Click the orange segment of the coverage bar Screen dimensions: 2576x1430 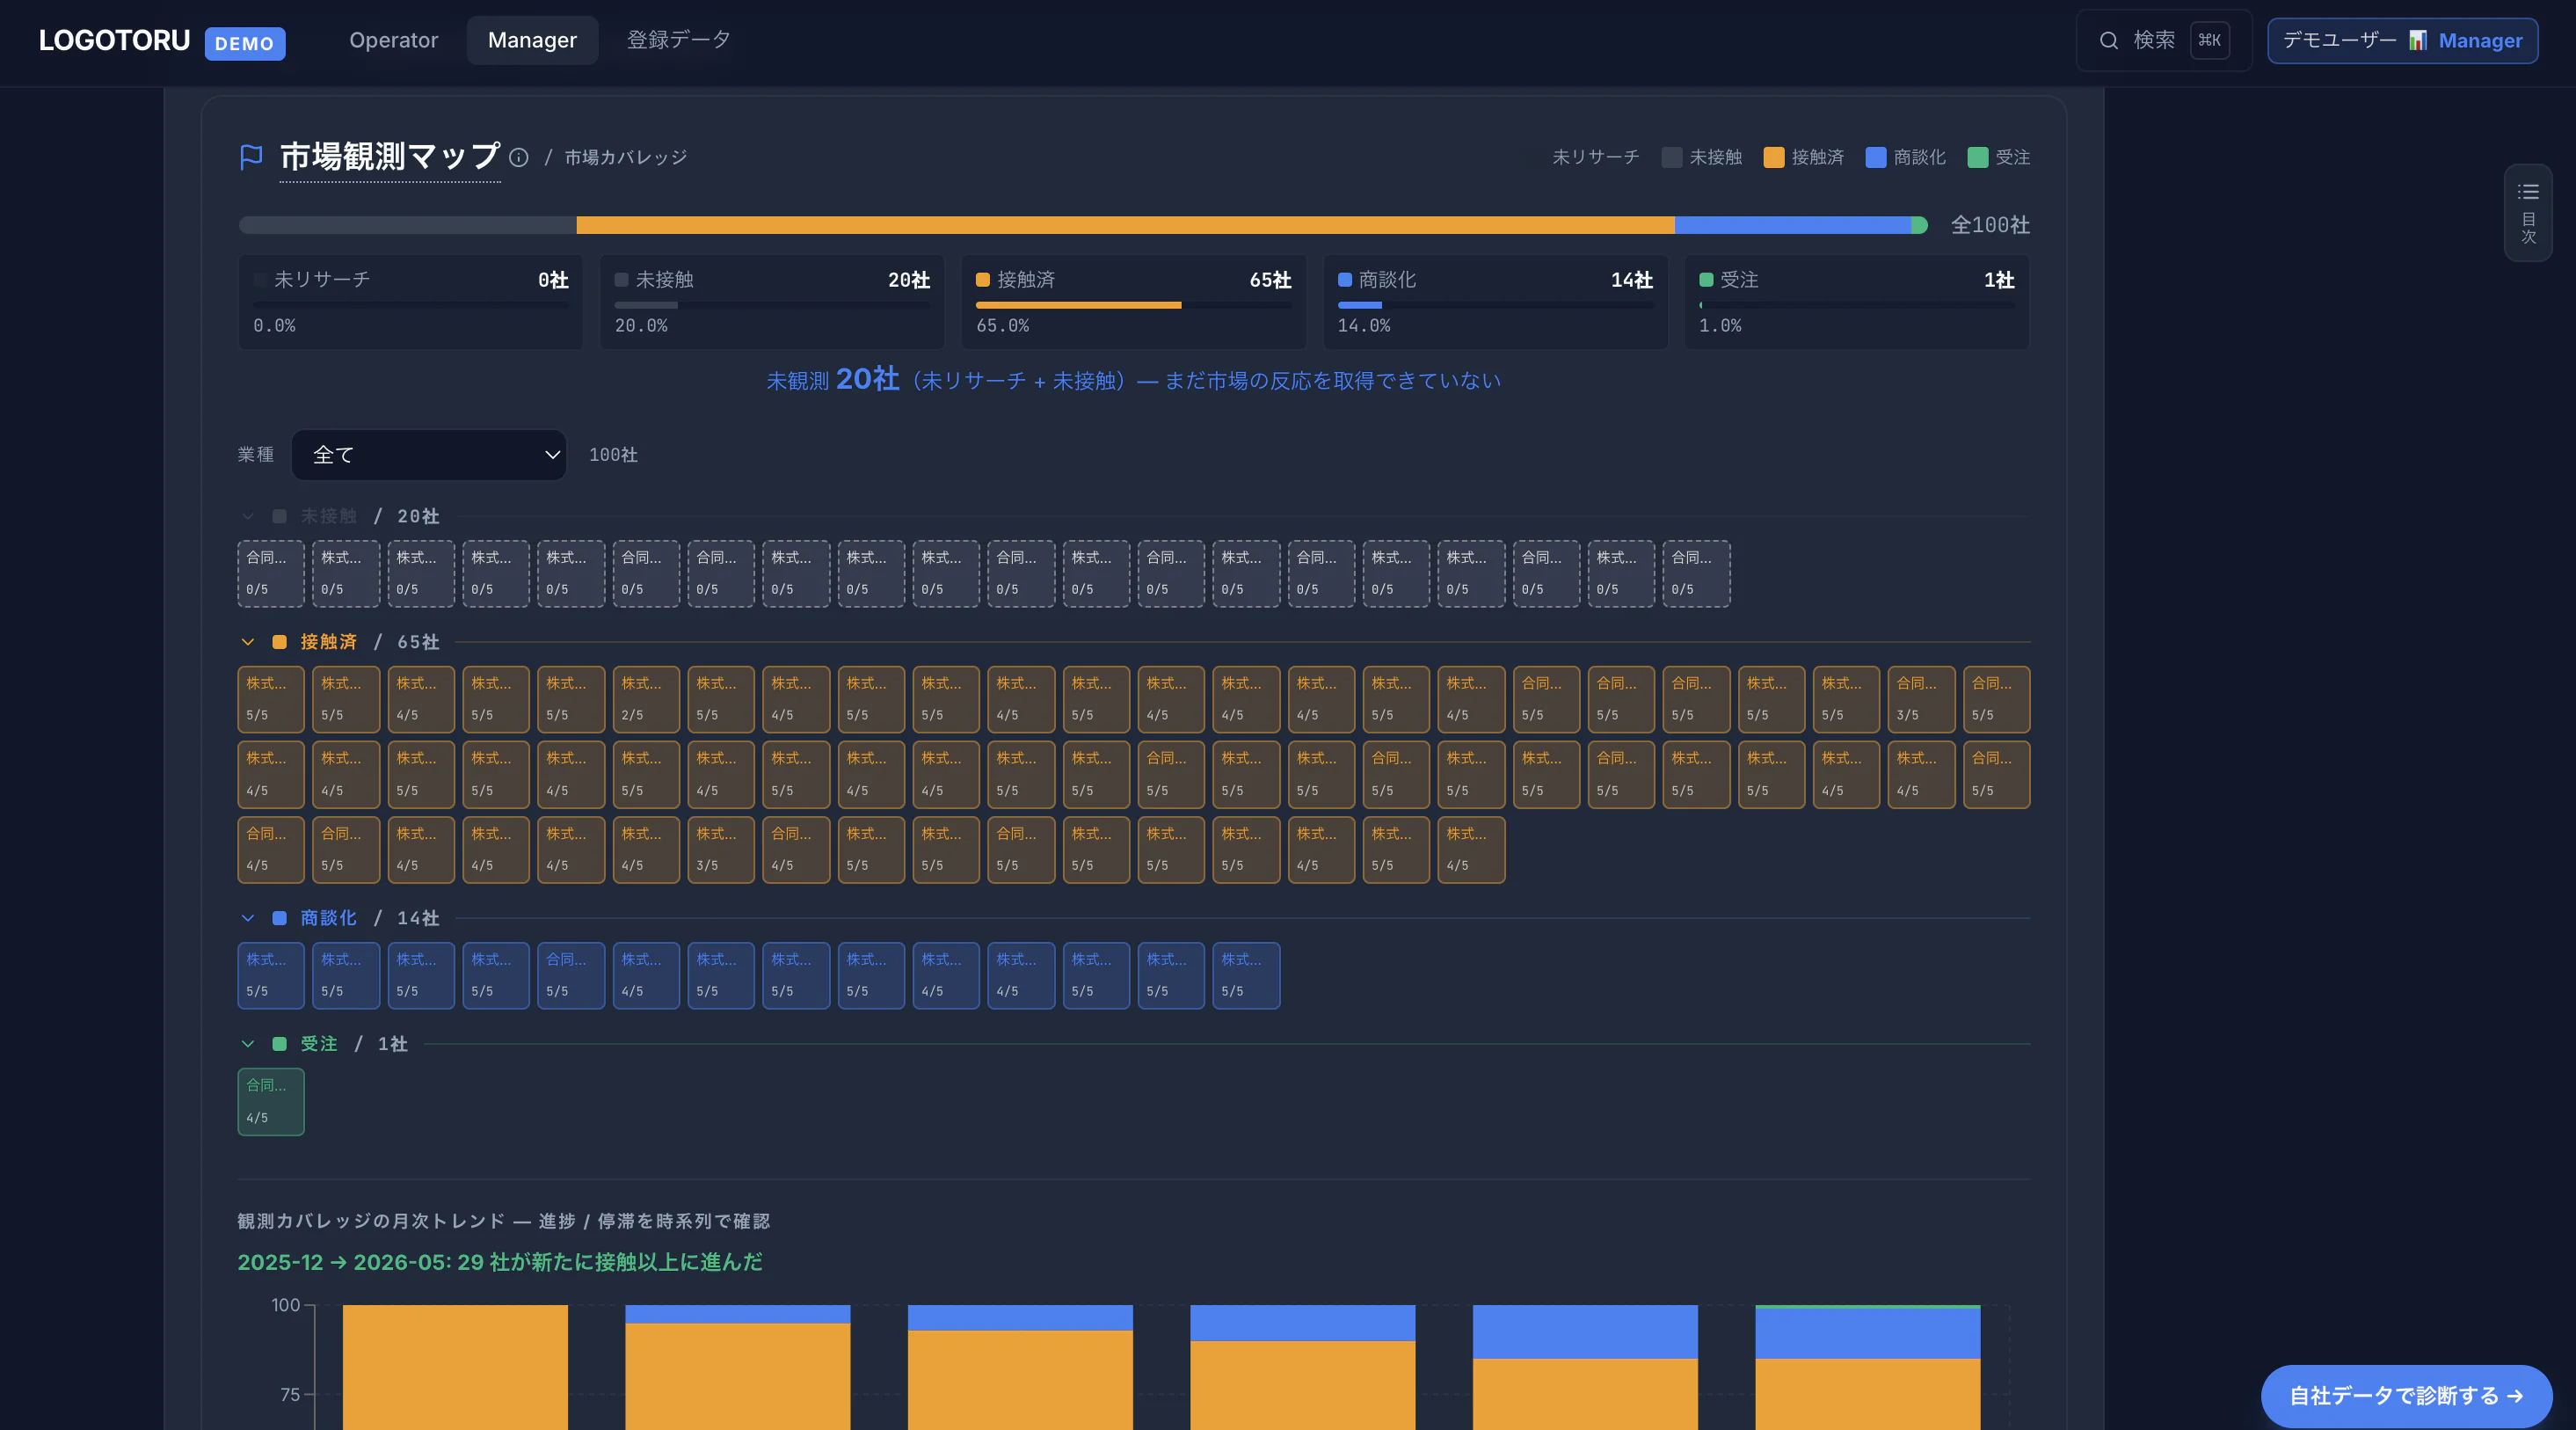coord(1125,225)
